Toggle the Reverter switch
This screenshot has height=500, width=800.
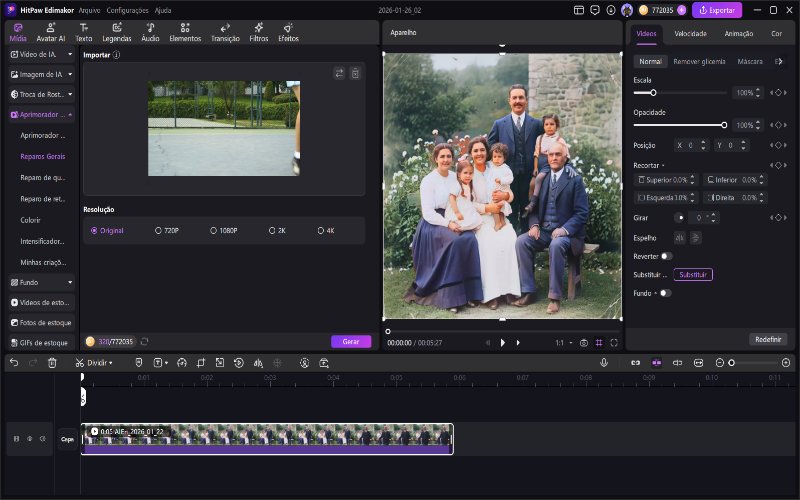click(666, 255)
